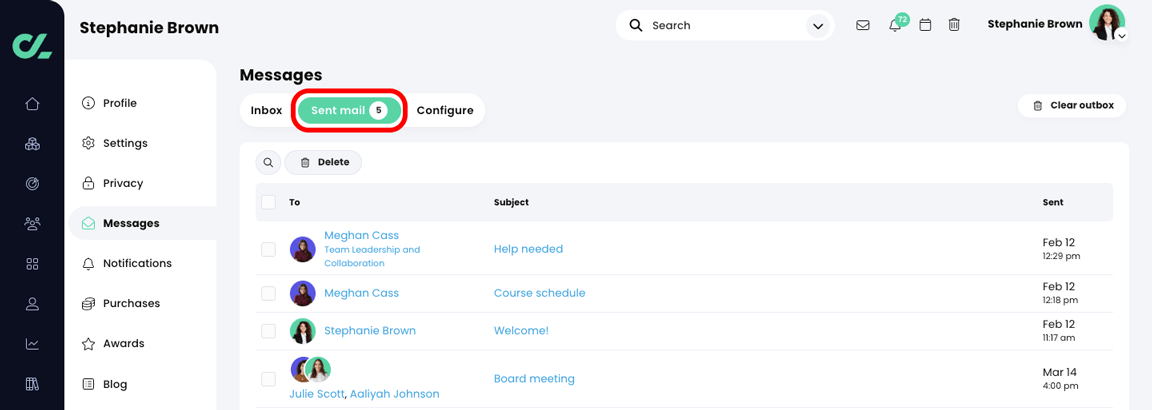Viewport: 1152px width, 410px height.
Task: Tick the checkbox for Help needed message
Action: click(268, 250)
